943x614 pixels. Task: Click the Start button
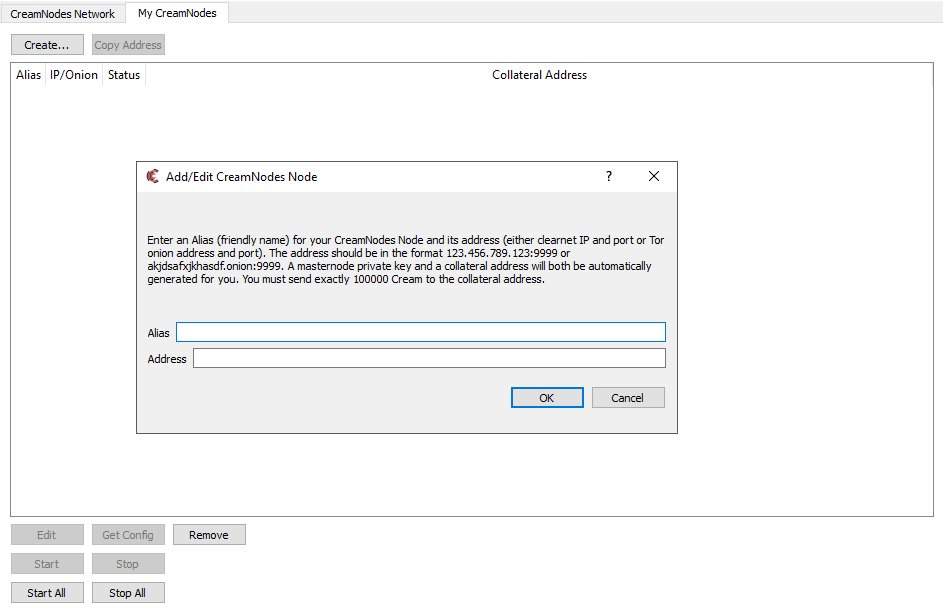click(x=47, y=563)
